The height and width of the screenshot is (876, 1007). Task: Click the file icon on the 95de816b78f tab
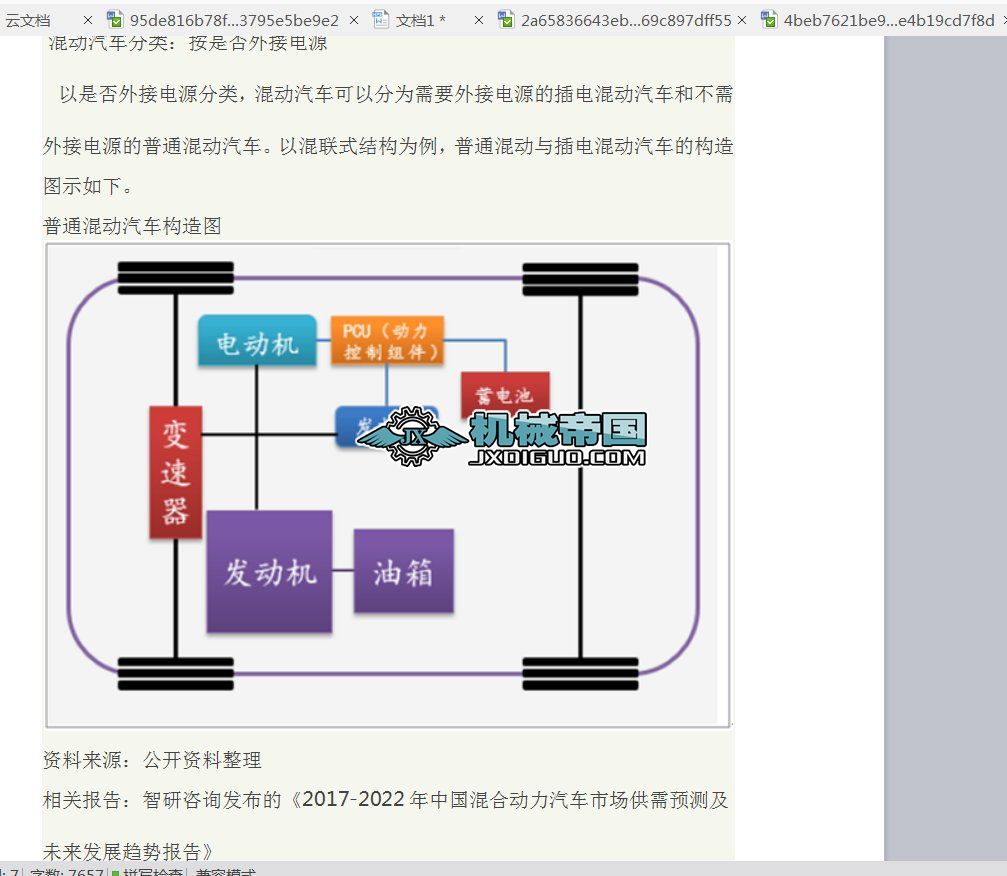pos(115,20)
